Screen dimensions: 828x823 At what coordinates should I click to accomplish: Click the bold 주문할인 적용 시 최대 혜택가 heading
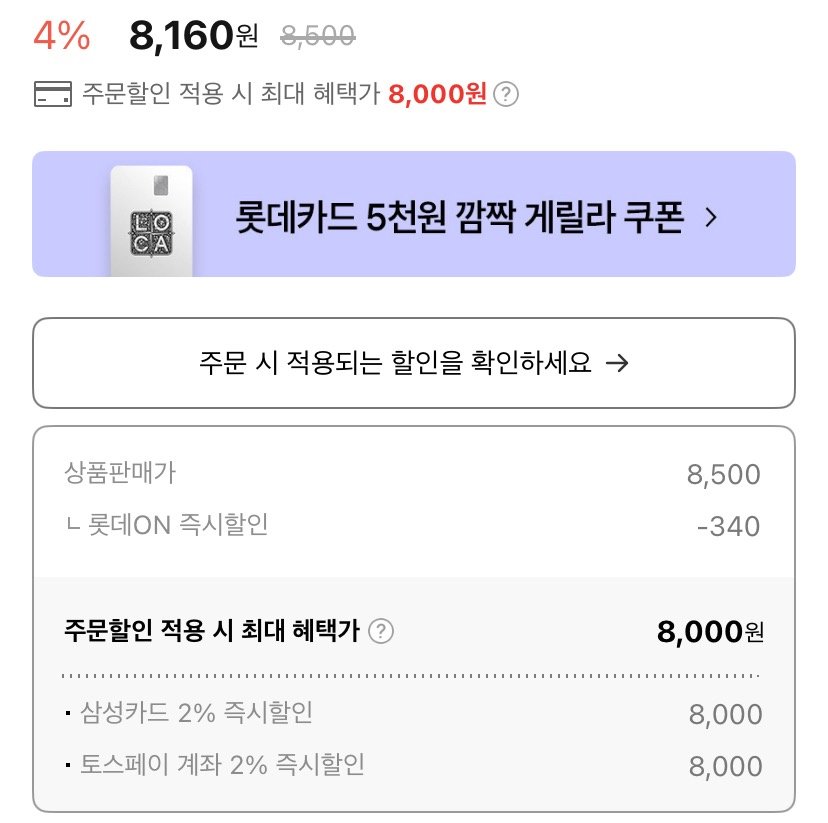(211, 632)
